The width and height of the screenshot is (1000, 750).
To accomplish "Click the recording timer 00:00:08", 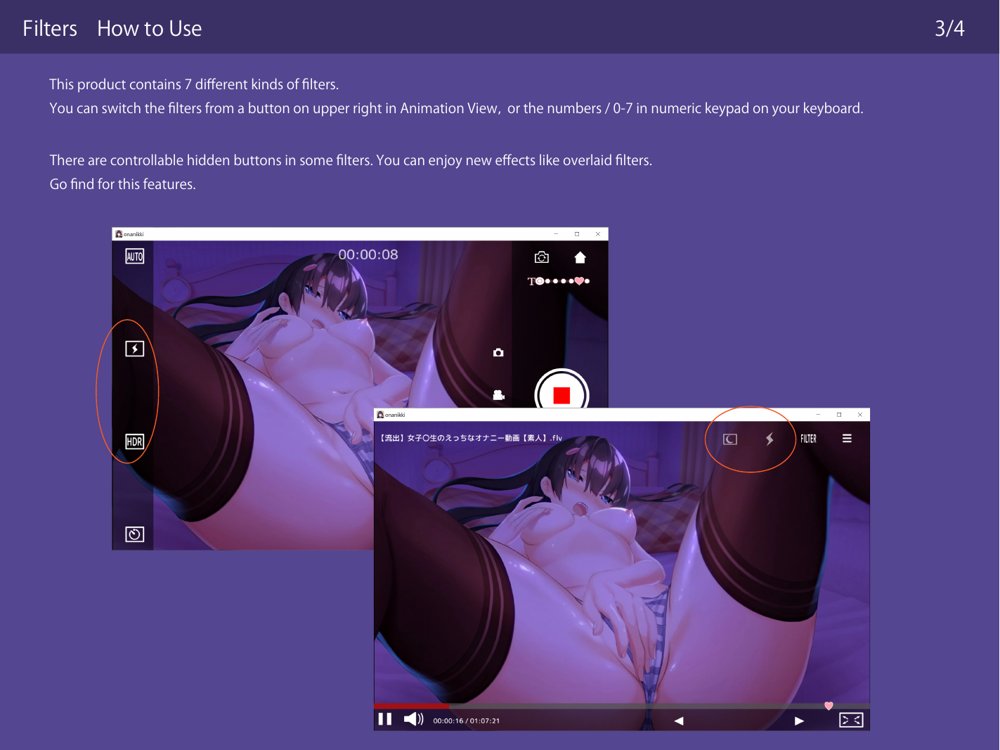I will coord(368,254).
